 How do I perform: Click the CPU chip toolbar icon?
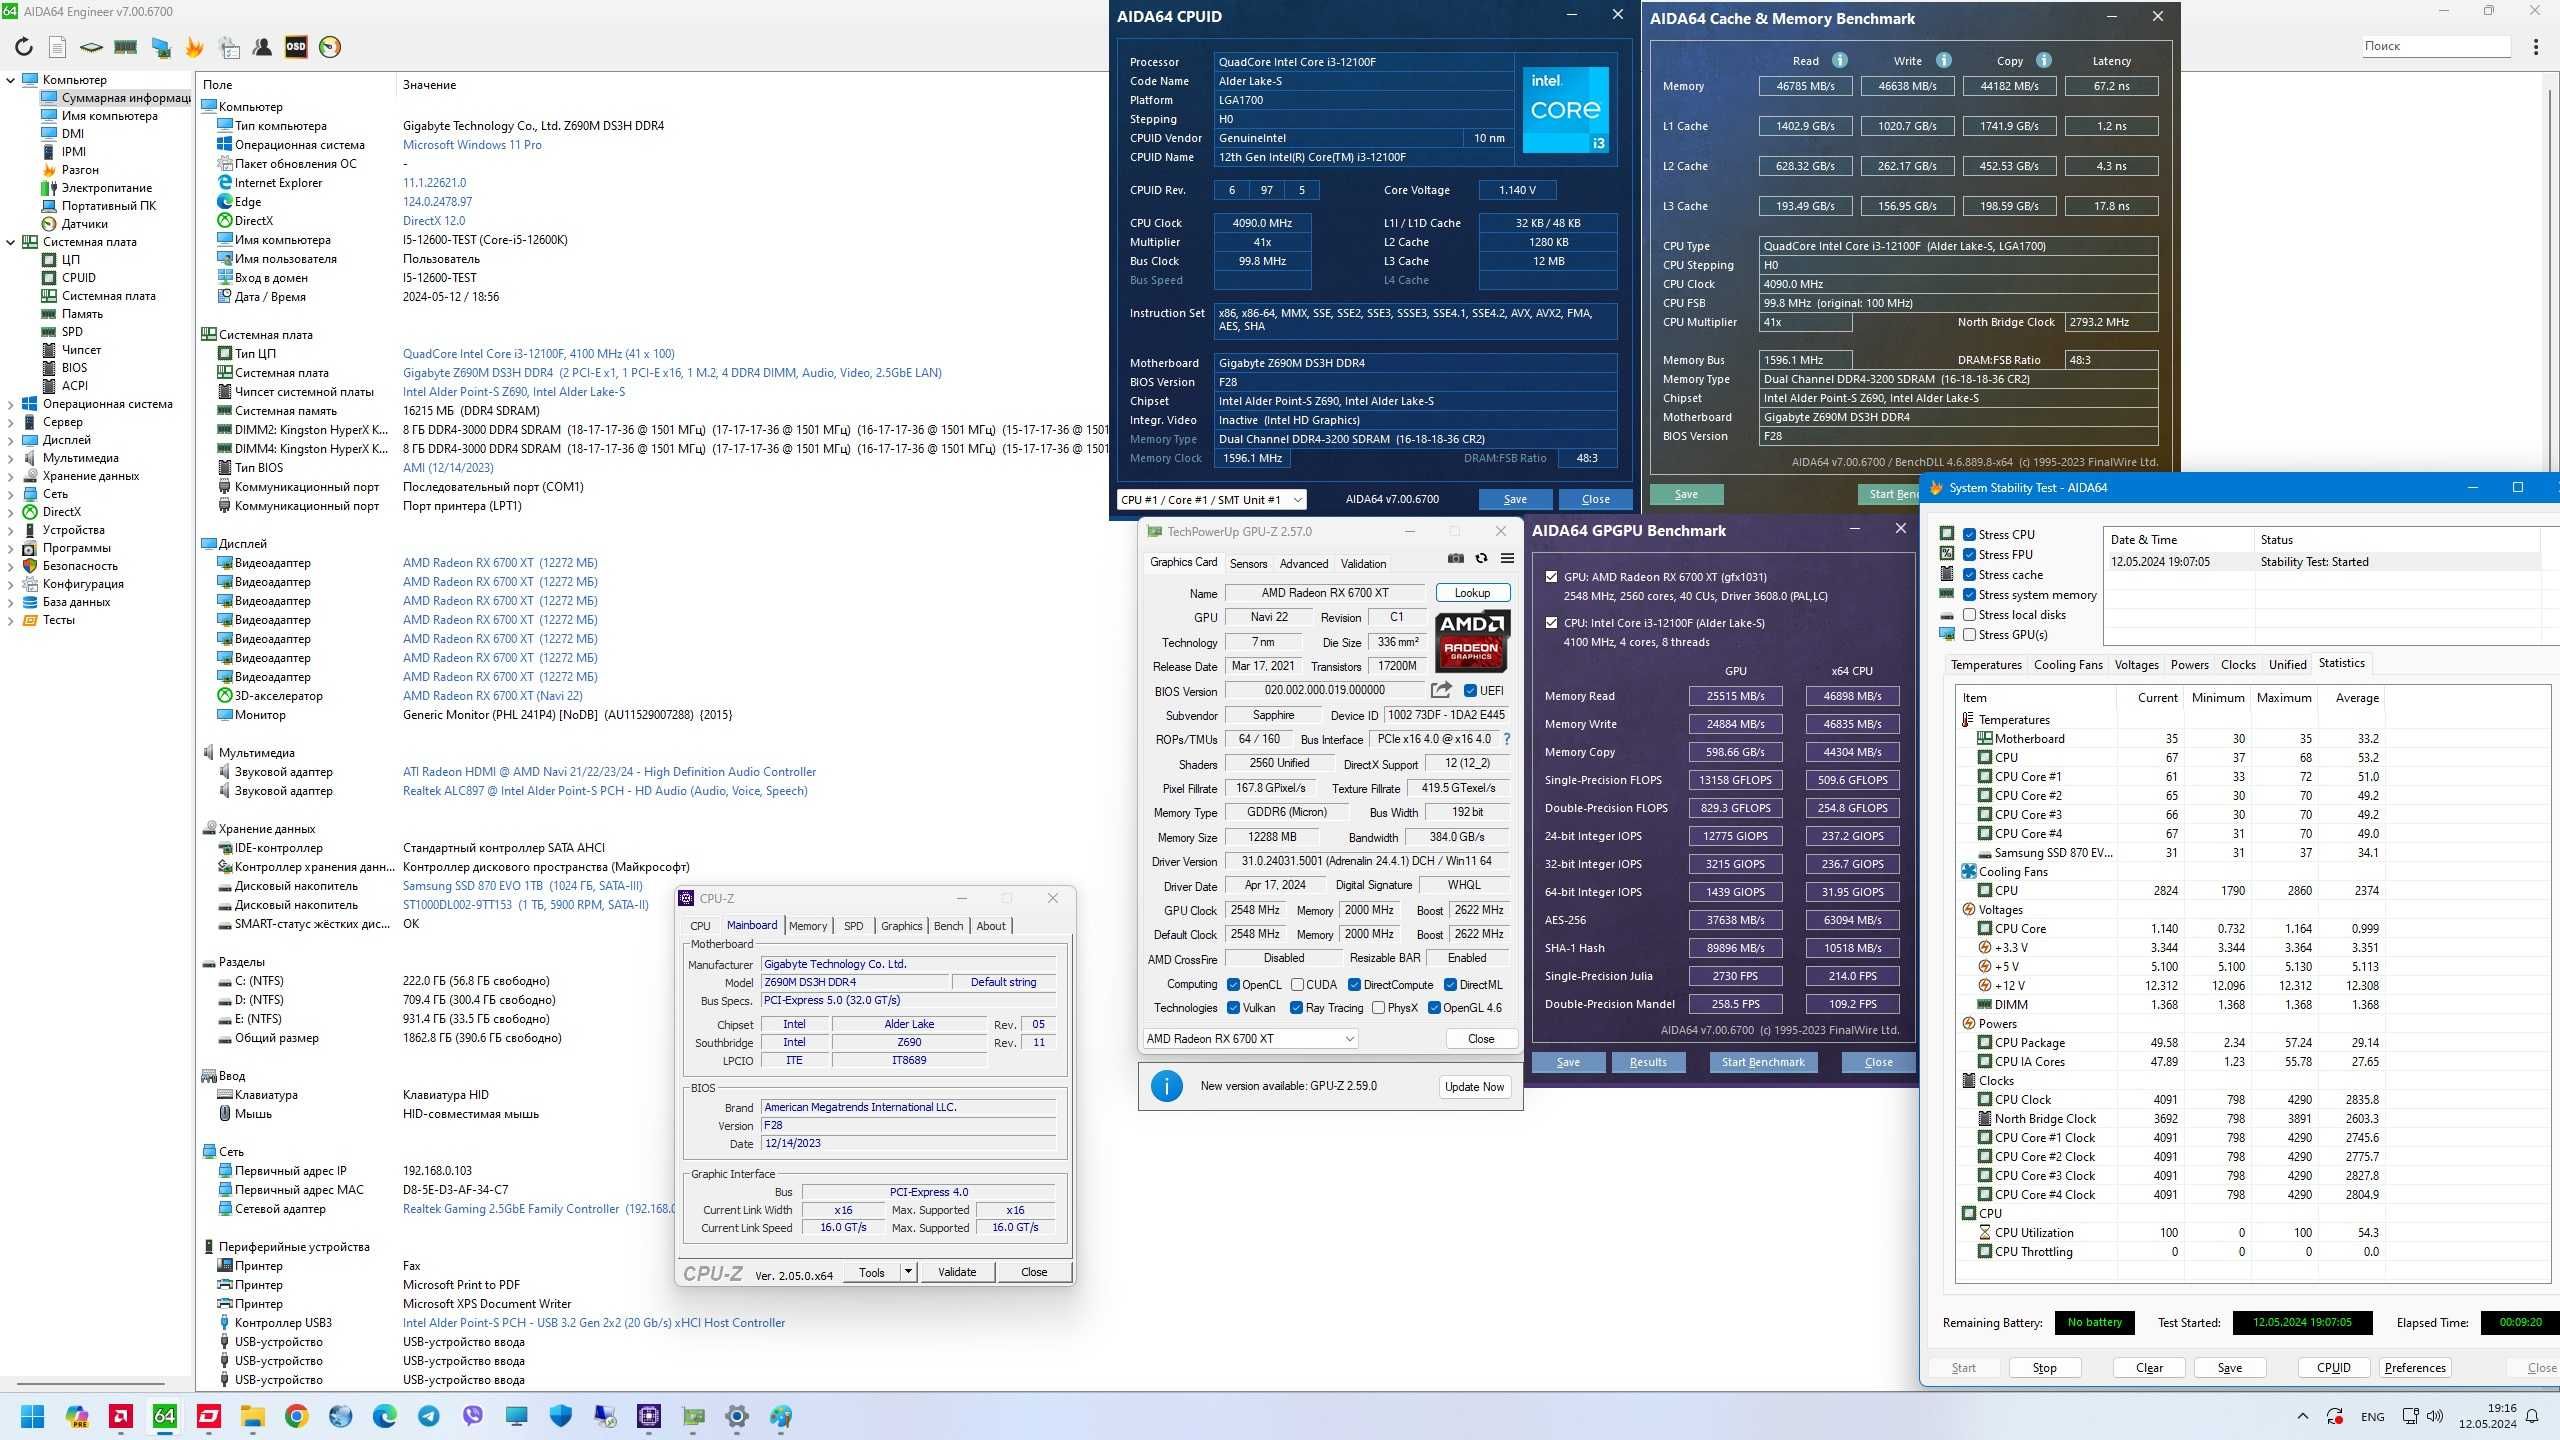[x=91, y=47]
